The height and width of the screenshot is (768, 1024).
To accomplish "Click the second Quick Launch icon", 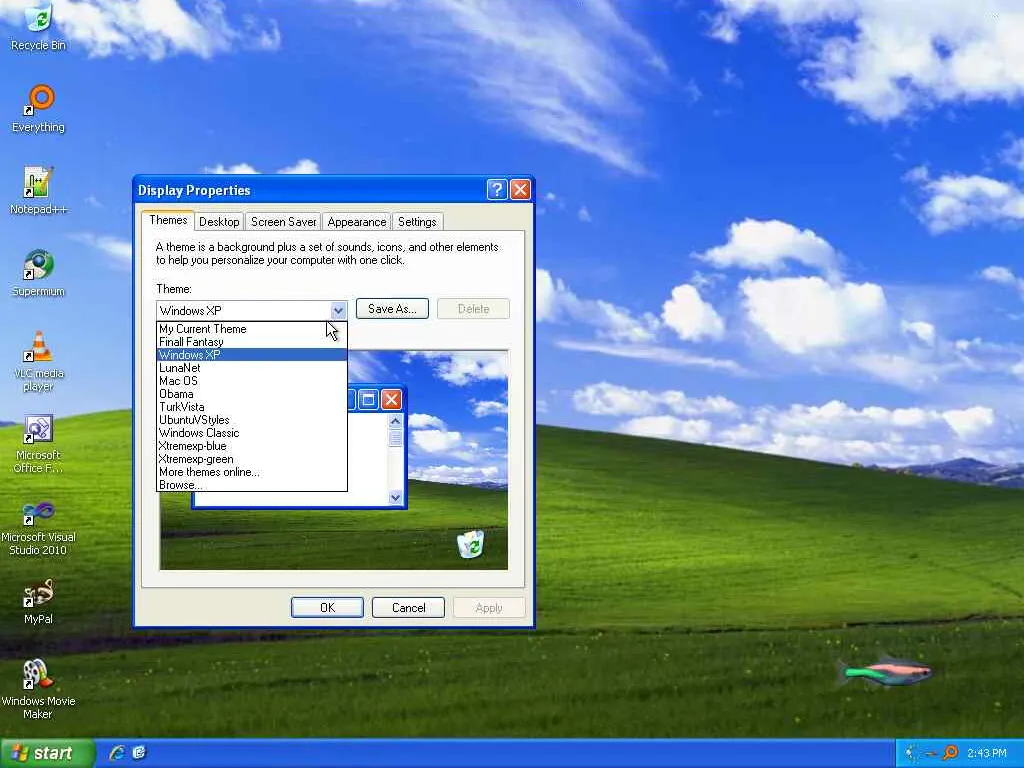I will [x=139, y=753].
